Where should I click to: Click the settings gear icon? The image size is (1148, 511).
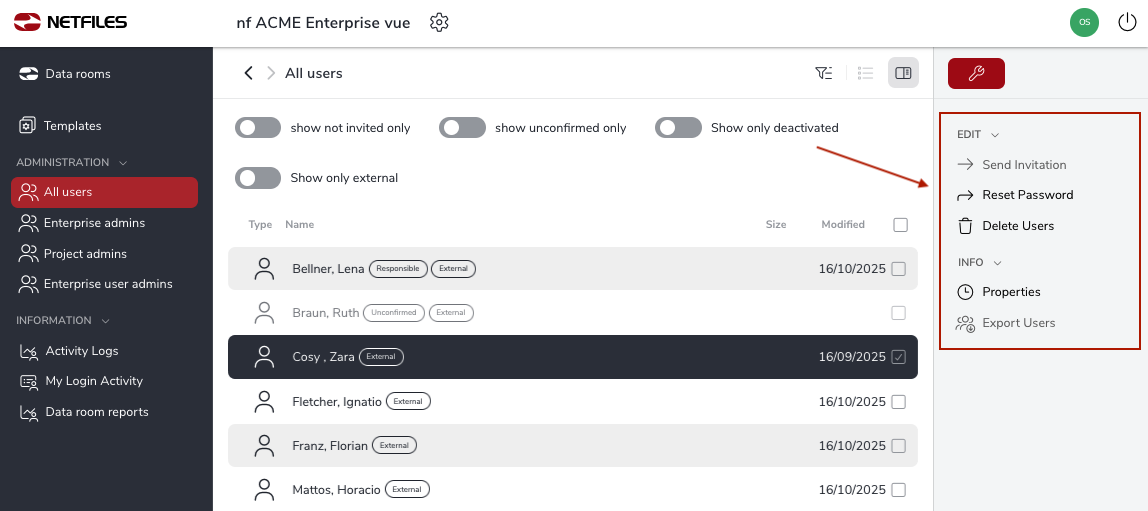[x=439, y=22]
